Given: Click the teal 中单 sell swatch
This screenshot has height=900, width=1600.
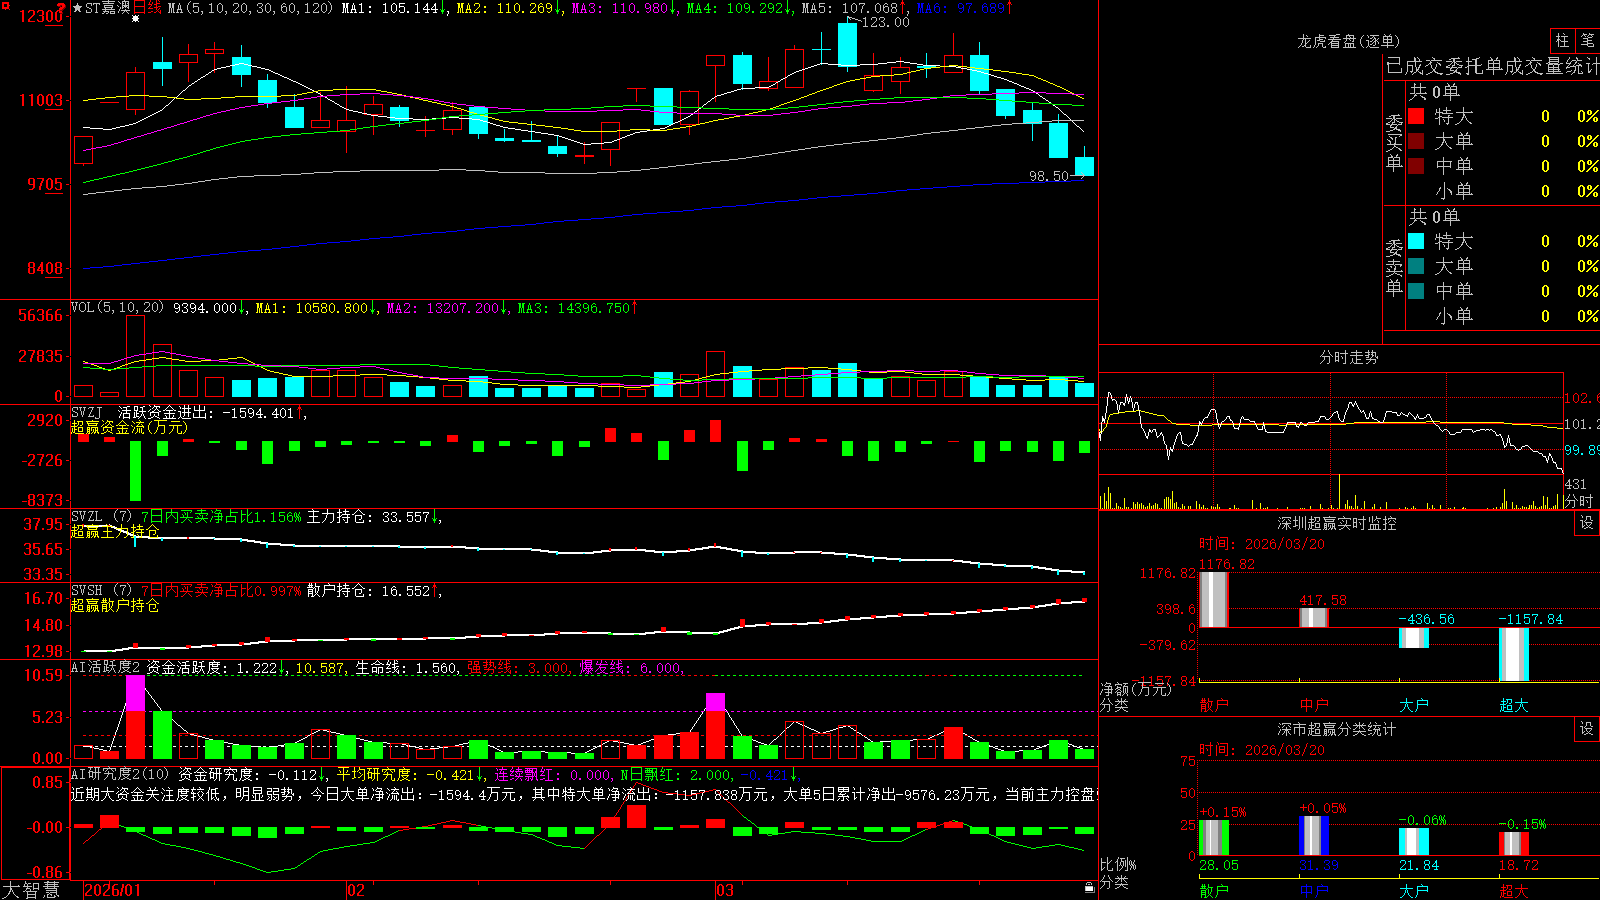Looking at the screenshot, I should (1416, 291).
